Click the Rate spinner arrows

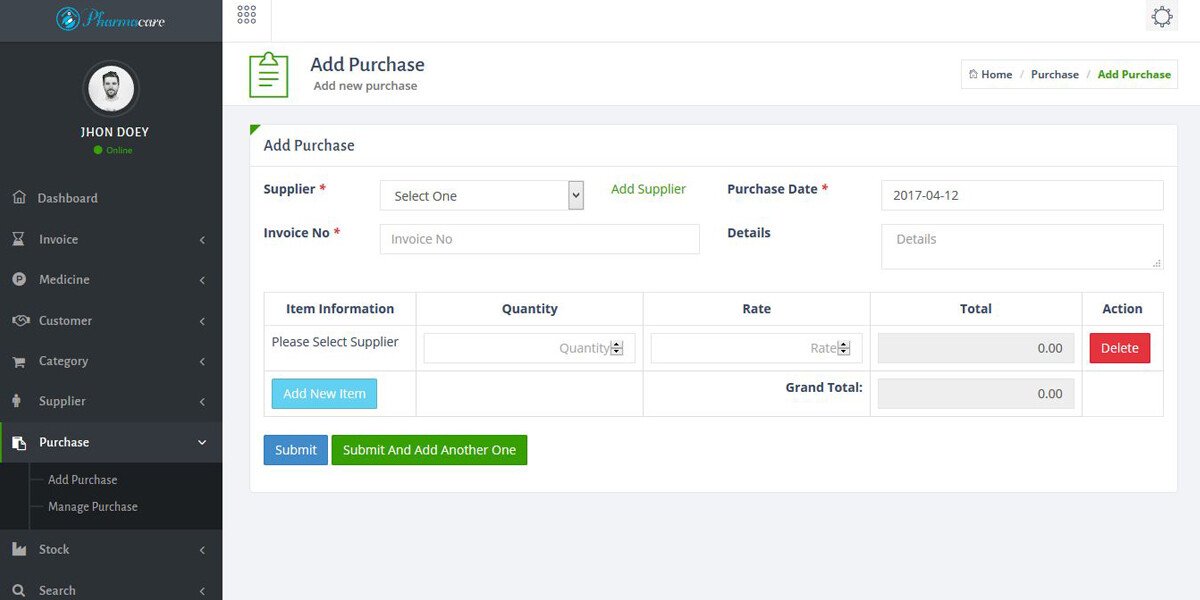(844, 348)
